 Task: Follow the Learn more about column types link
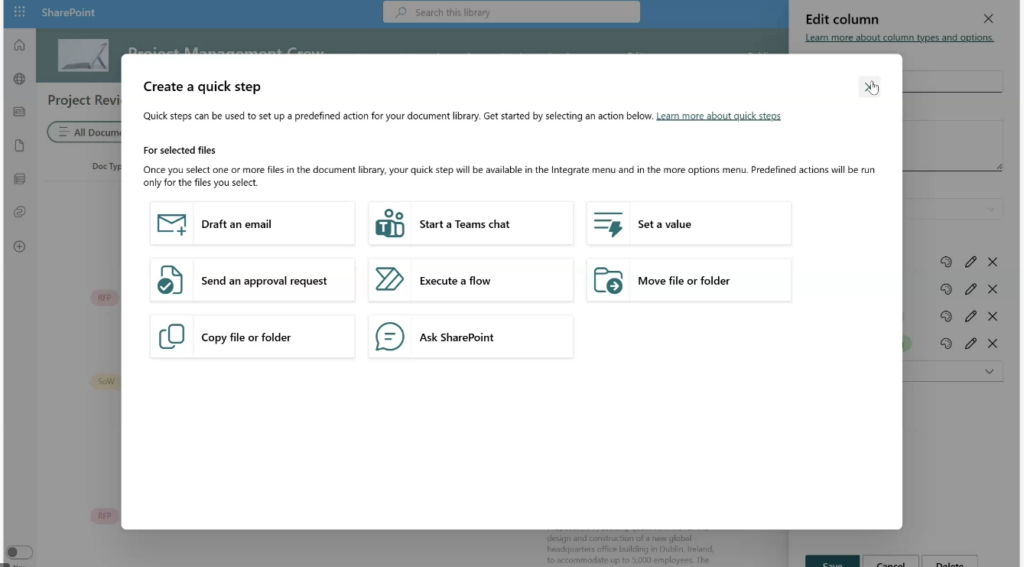pos(899,38)
